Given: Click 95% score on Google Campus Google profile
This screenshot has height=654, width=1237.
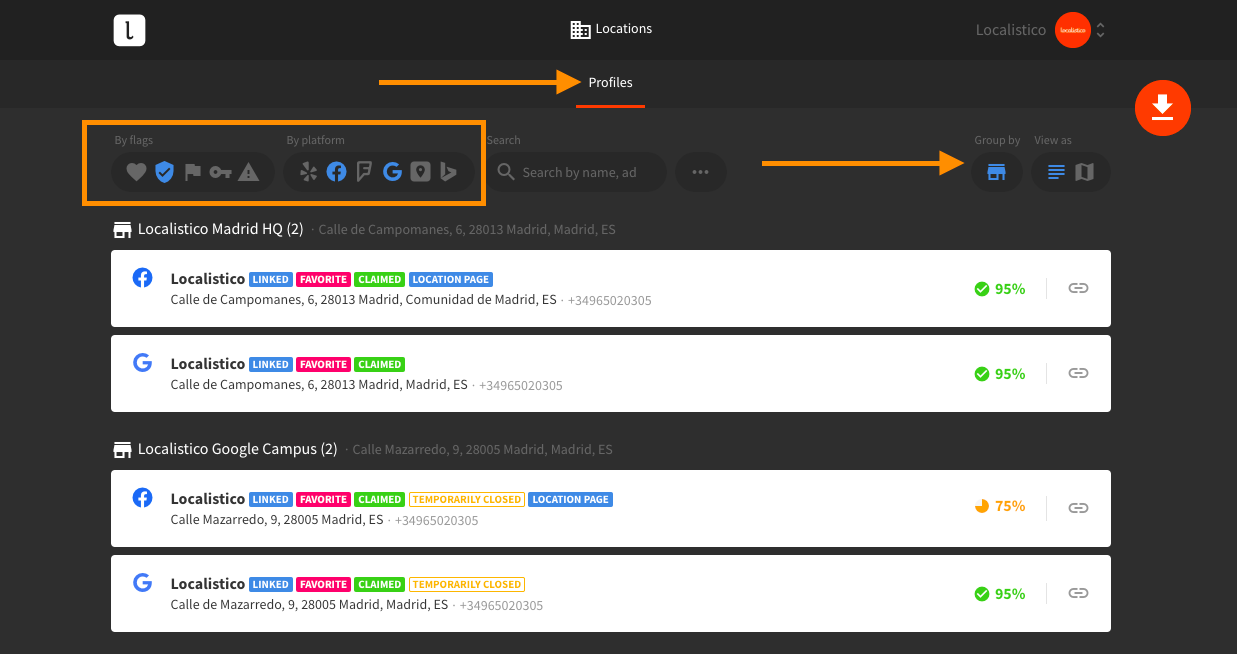Looking at the screenshot, I should click(x=1000, y=594).
